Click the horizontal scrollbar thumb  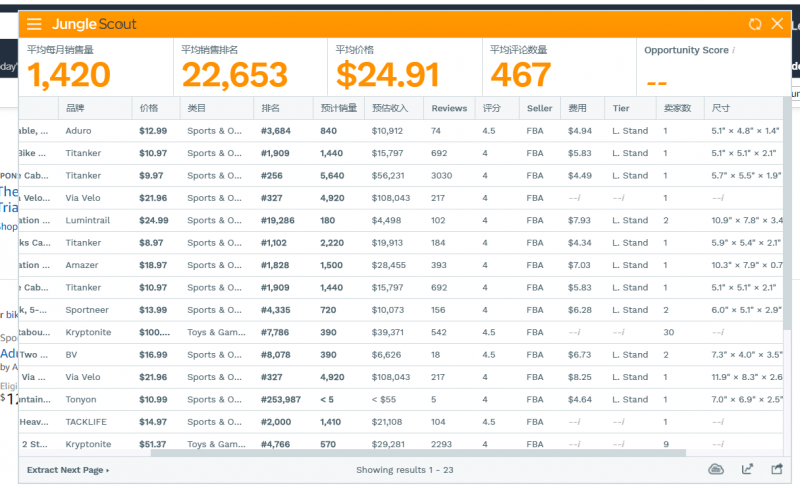tap(418, 453)
